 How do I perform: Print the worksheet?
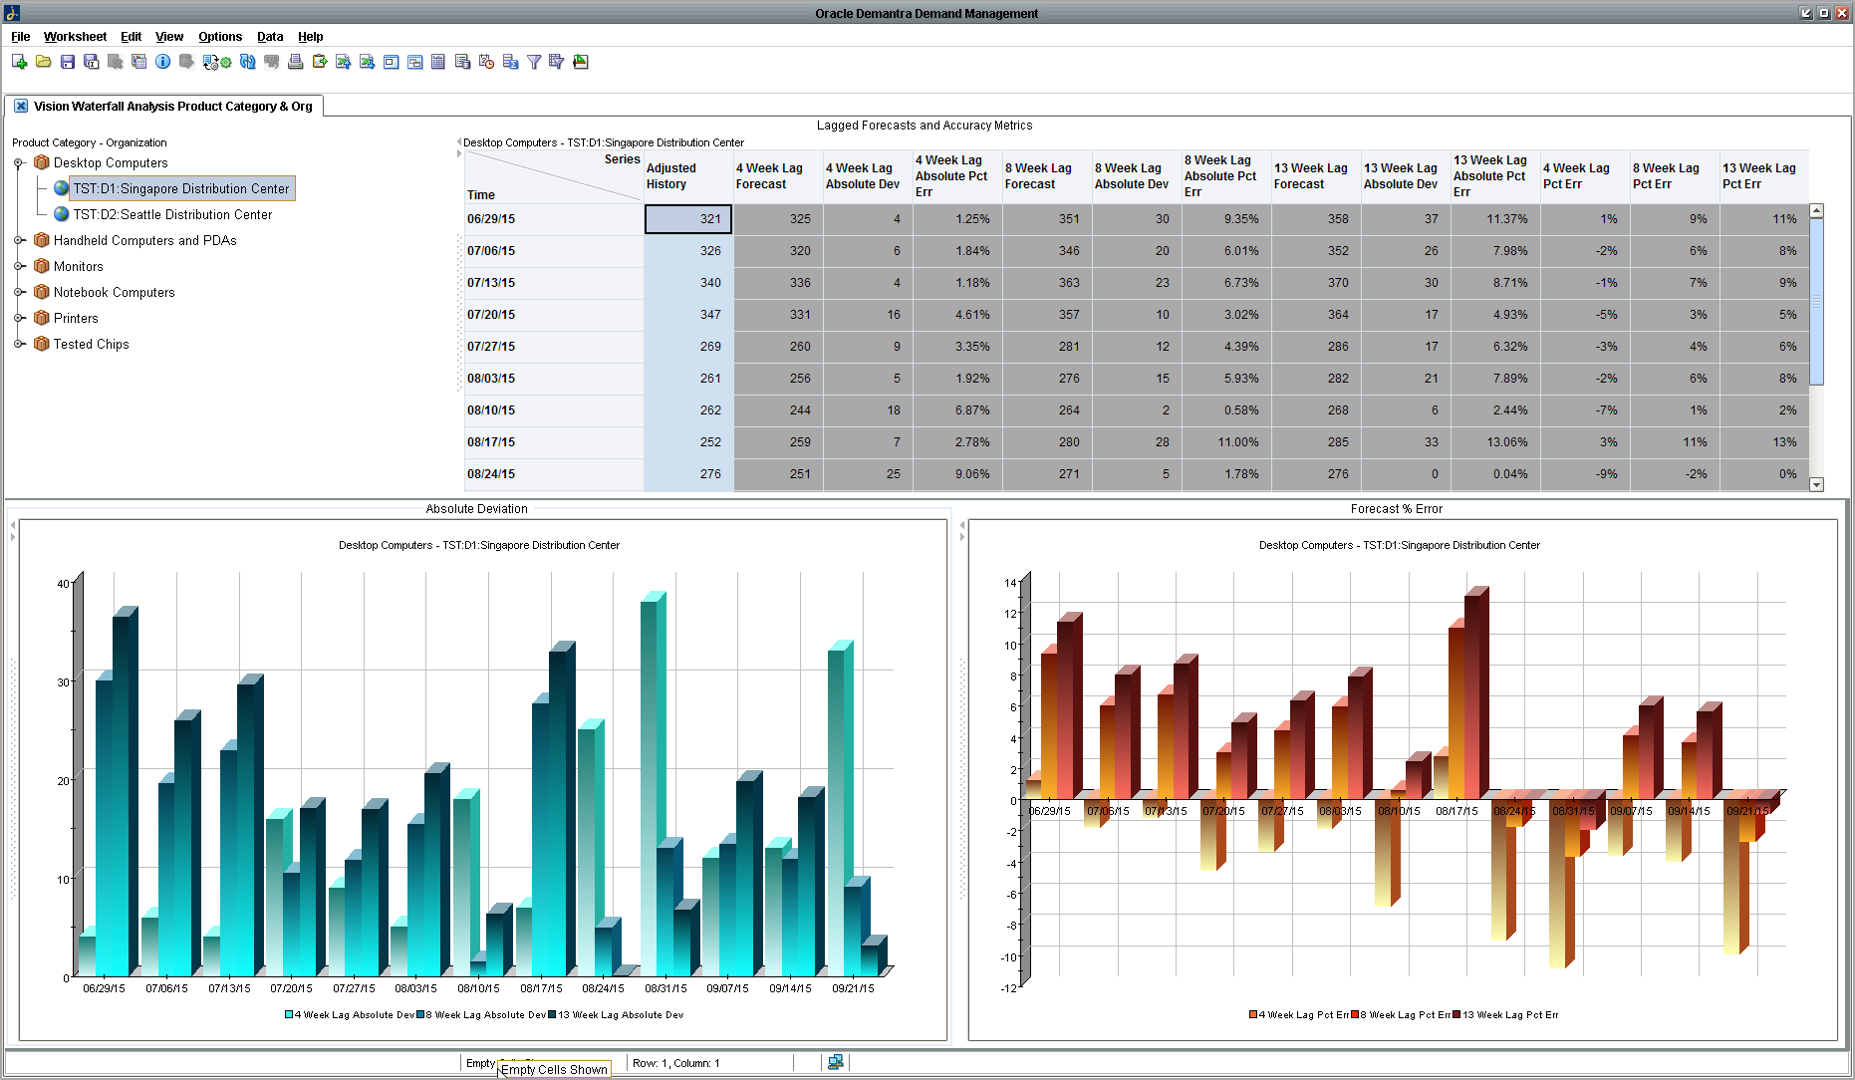[x=294, y=62]
